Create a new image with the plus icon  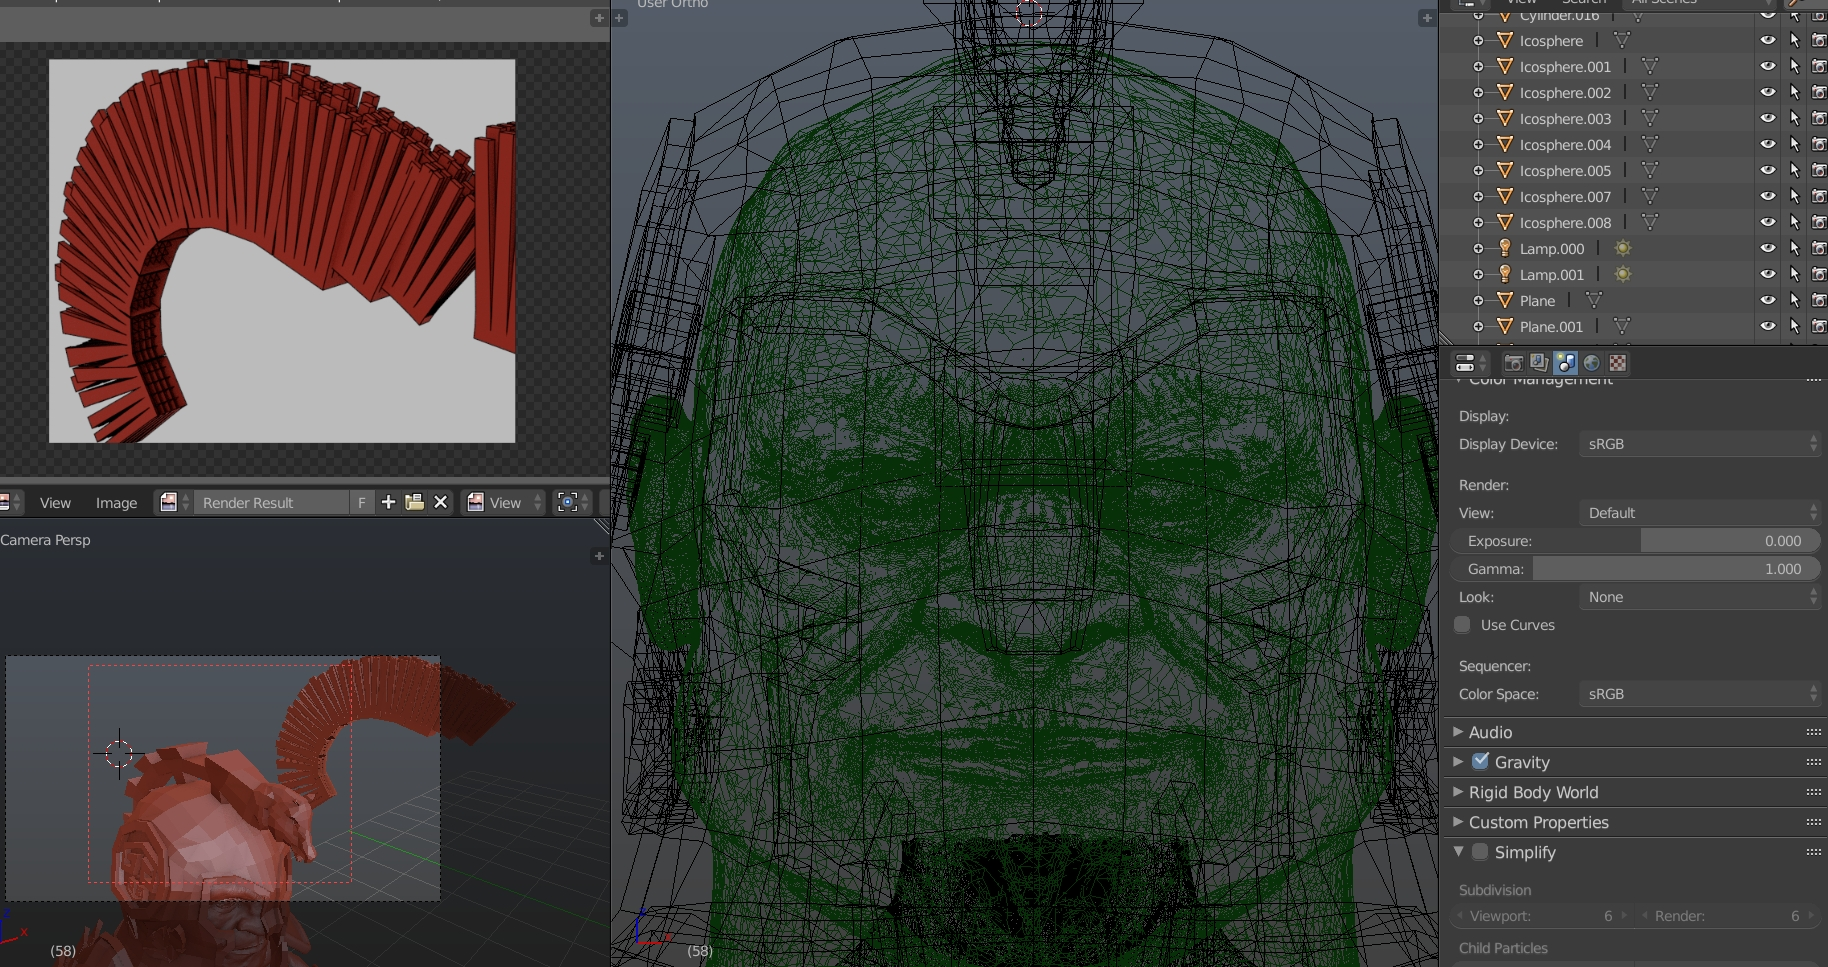388,502
